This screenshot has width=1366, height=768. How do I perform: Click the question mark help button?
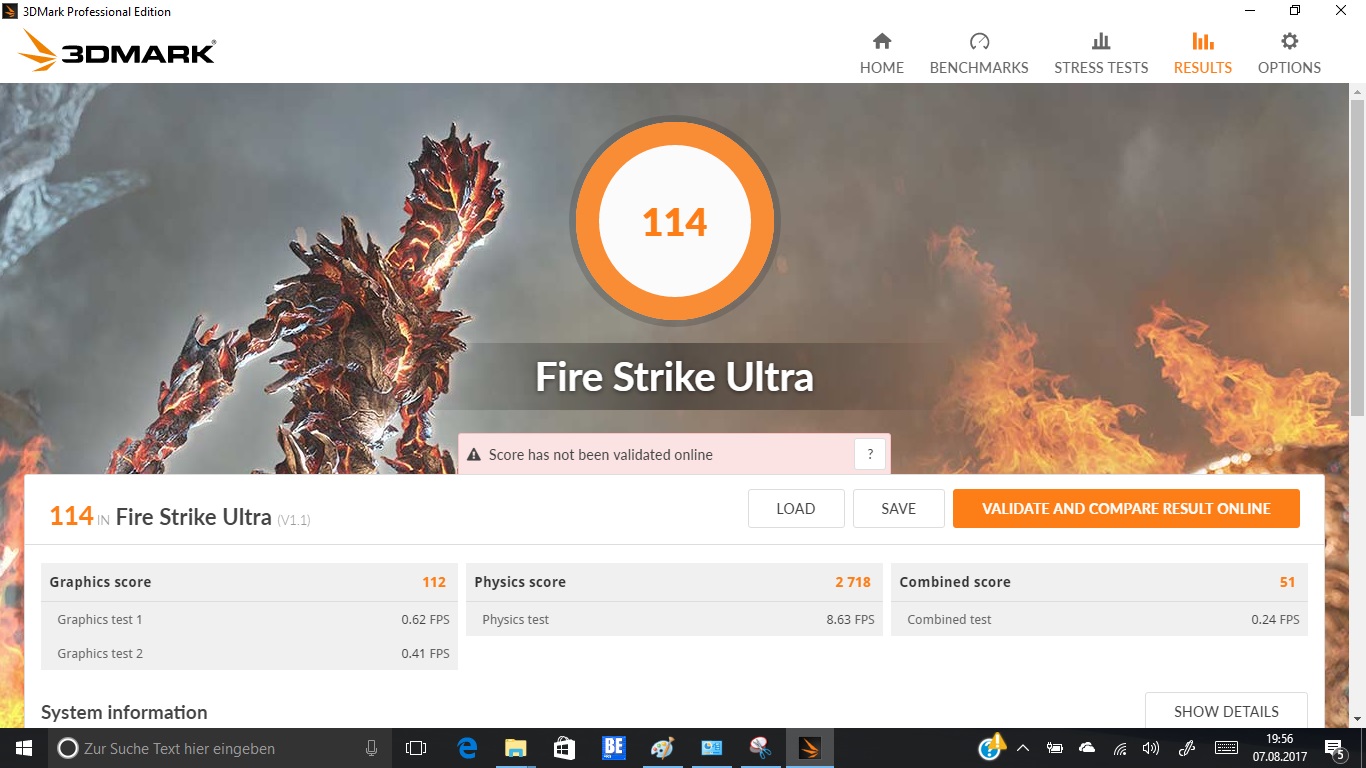[870, 454]
